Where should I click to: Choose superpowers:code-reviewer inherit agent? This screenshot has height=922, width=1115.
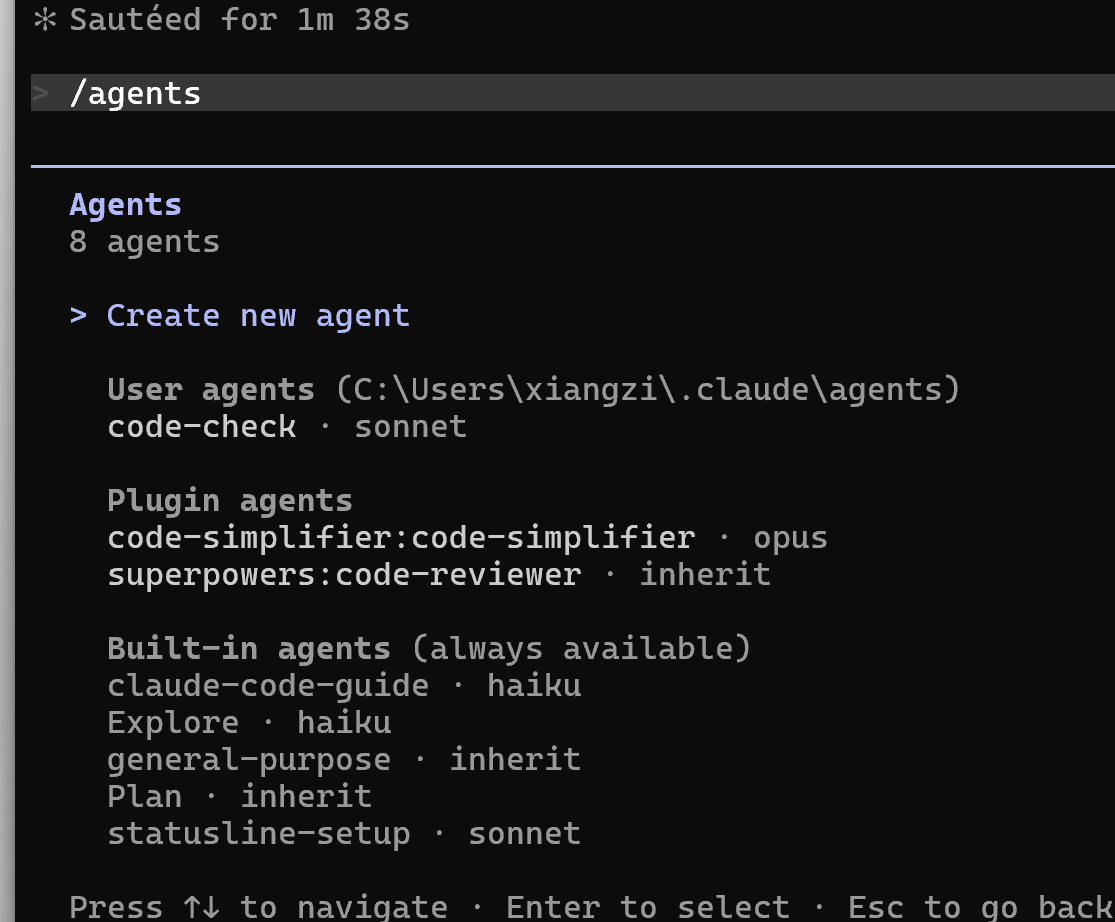pos(439,574)
